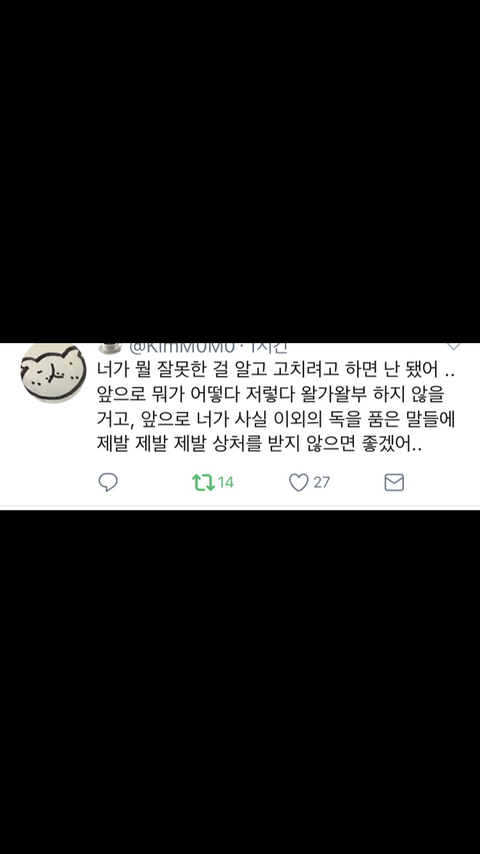Like the tweet with the heart icon
480x854 pixels.
tap(299, 482)
